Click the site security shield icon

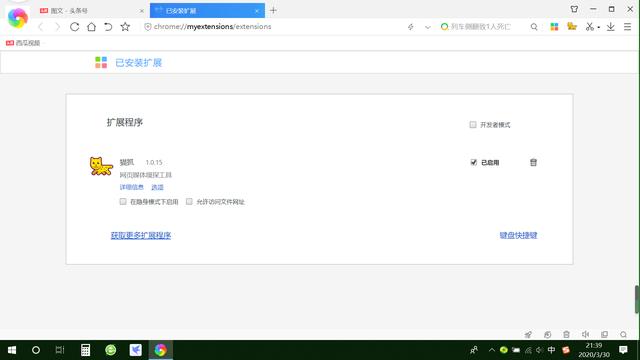coord(148,27)
